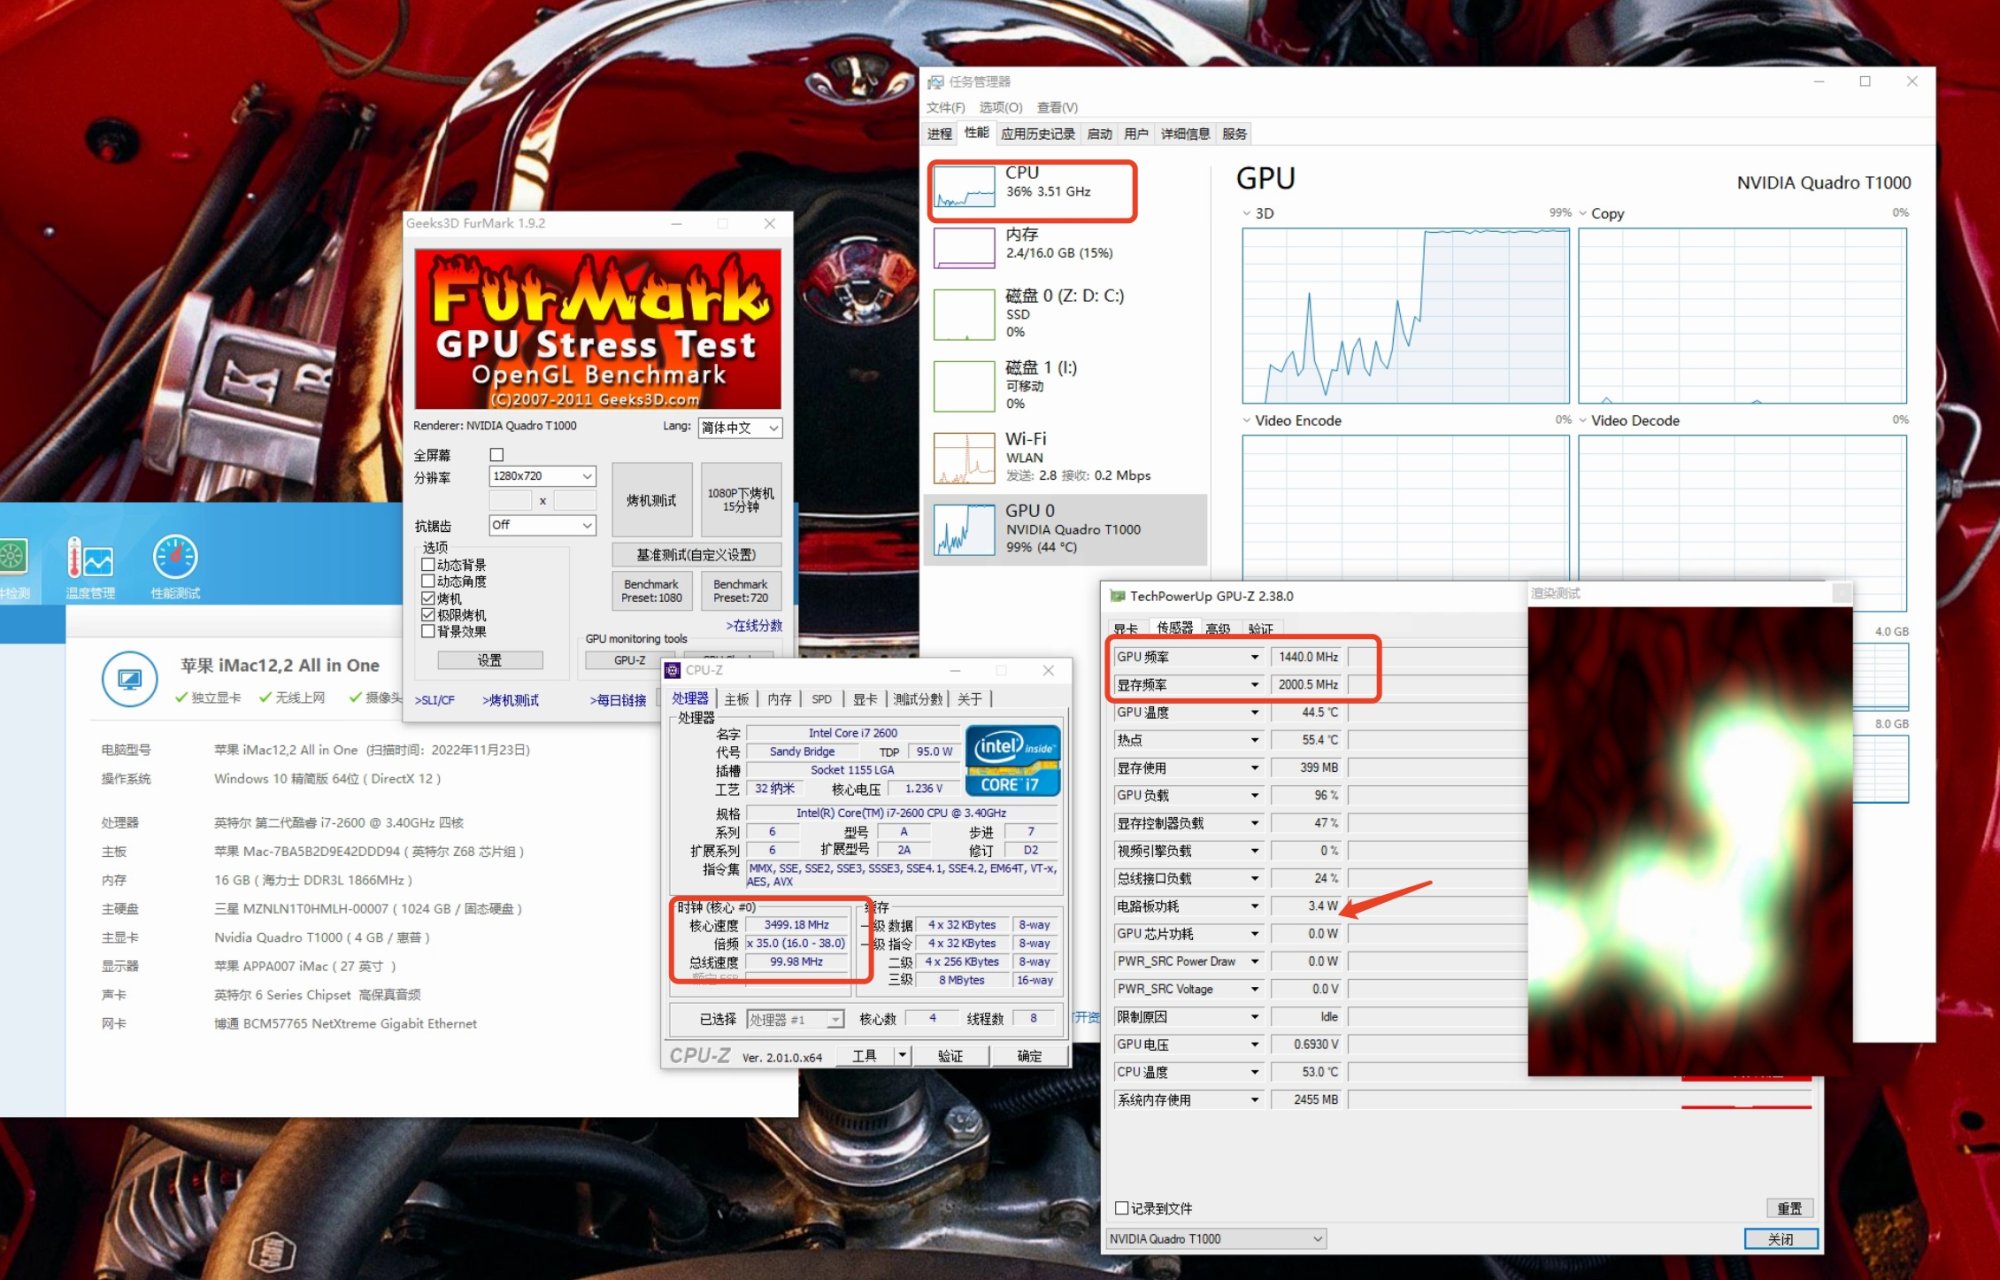Enable the 全屏幕 fullscreen checkbox
Screen dimensions: 2000x1280
click(497, 455)
